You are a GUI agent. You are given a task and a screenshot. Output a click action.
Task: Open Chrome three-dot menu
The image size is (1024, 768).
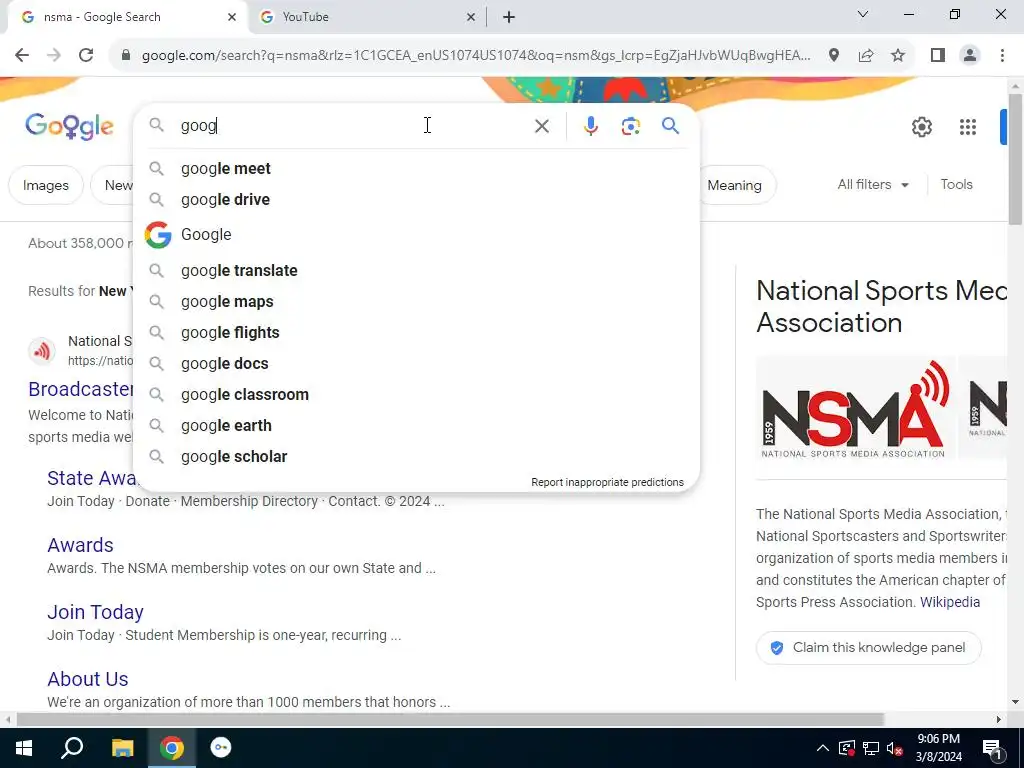(1002, 56)
